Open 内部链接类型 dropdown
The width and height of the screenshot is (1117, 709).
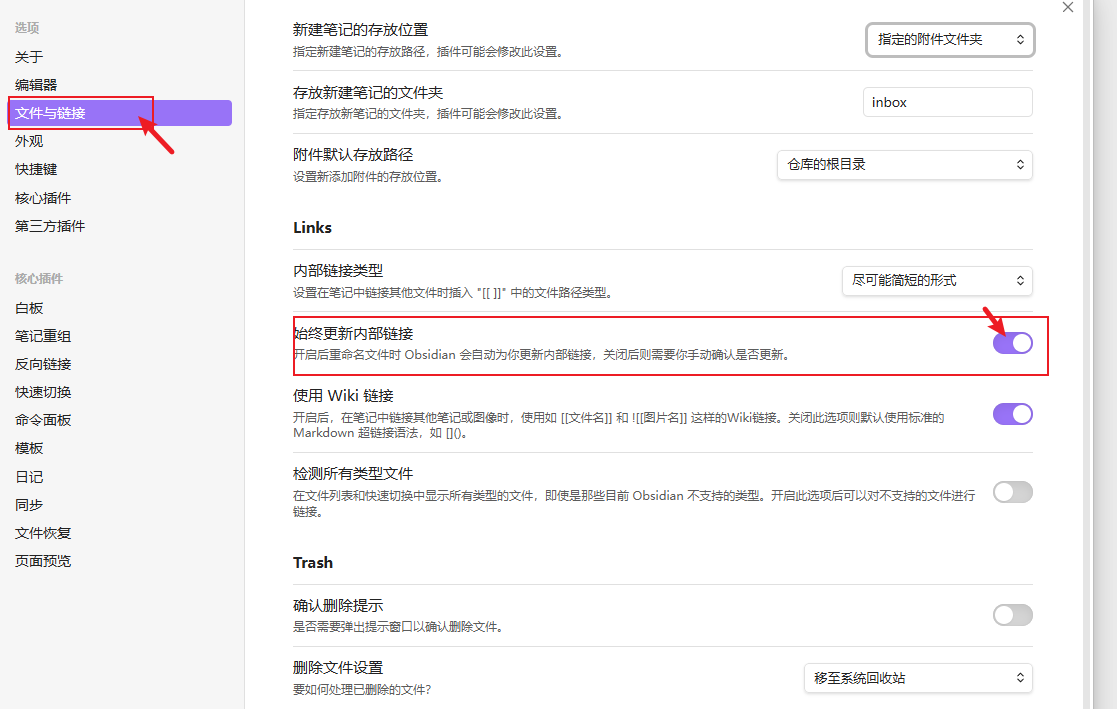[x=936, y=281]
